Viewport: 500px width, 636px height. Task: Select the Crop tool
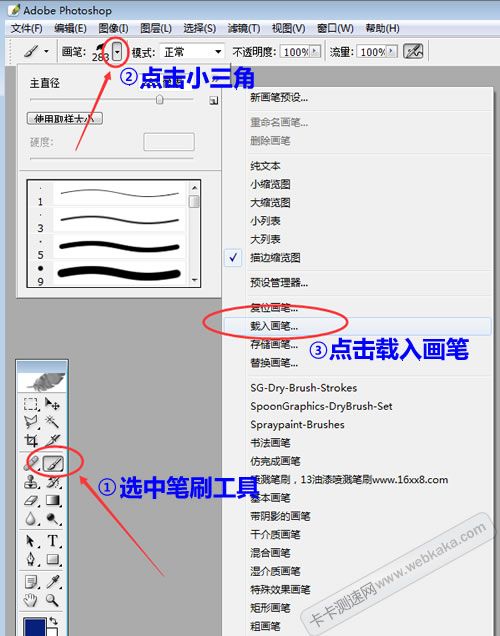[x=31, y=440]
